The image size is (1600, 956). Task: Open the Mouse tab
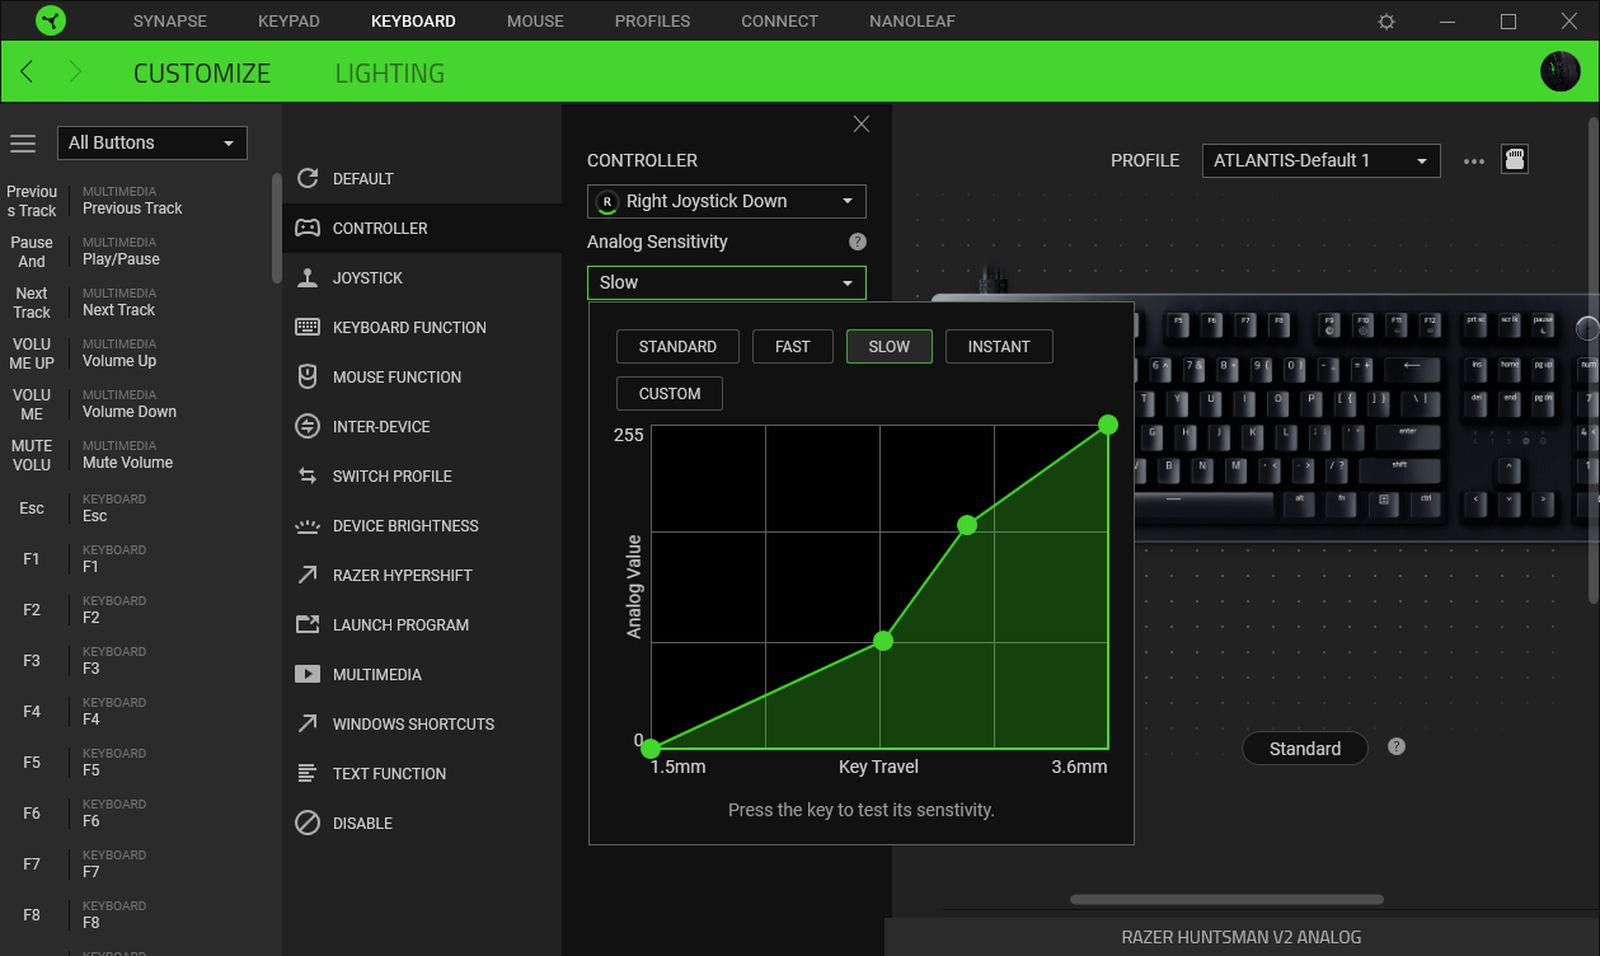pyautogui.click(x=535, y=21)
